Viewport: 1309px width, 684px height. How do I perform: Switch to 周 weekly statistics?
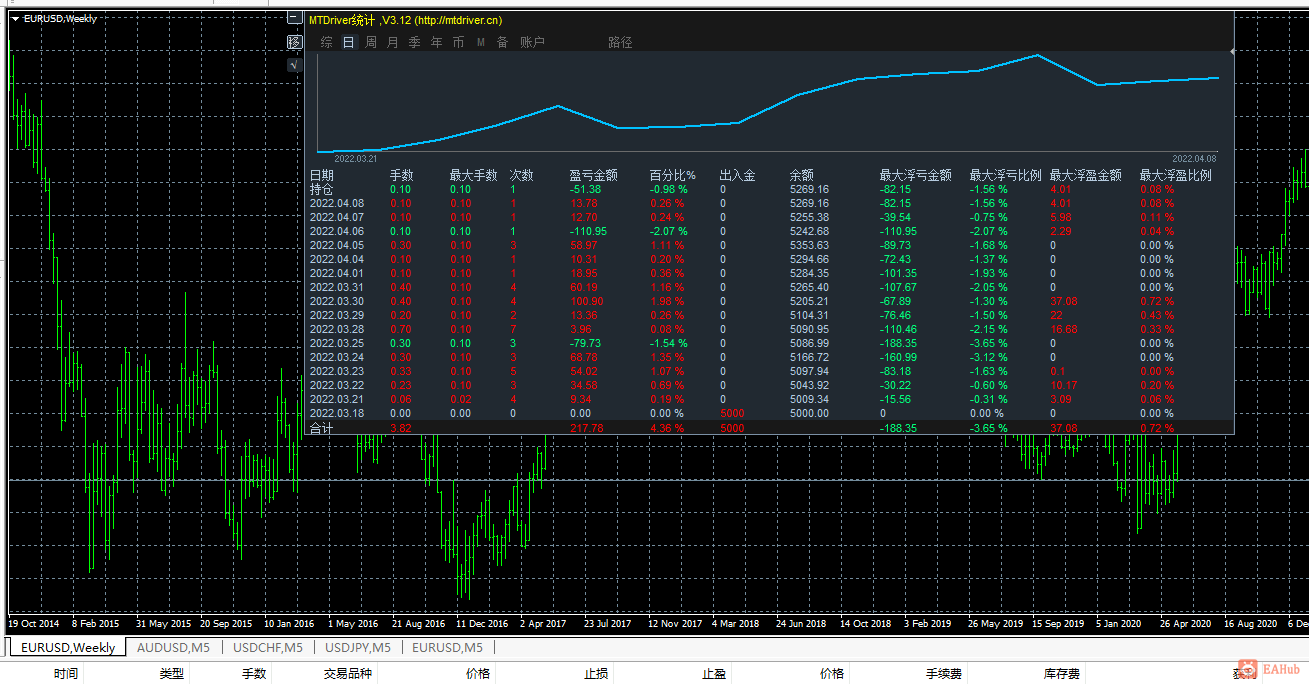point(371,42)
